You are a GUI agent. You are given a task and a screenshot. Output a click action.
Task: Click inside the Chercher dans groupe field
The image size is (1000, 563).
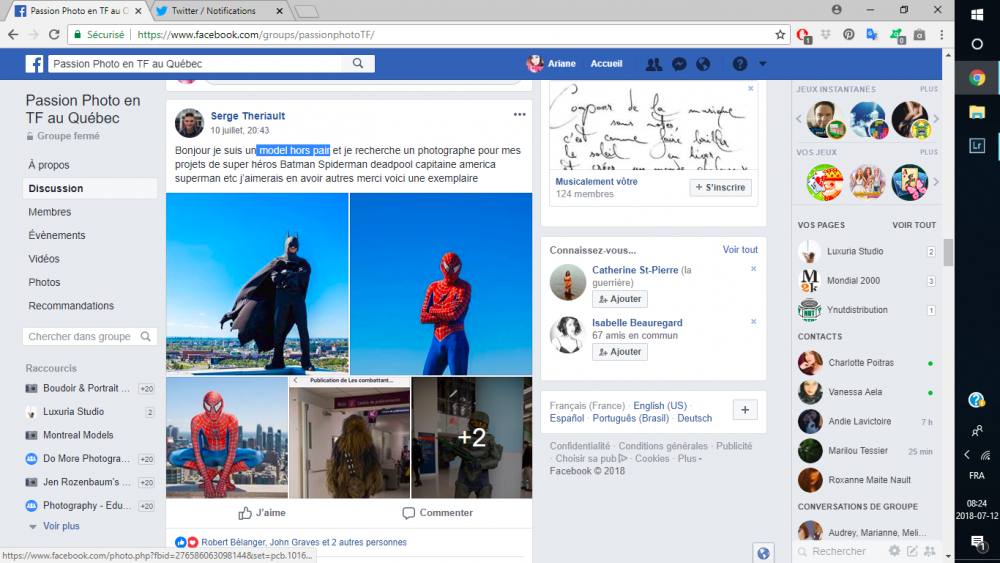[80, 337]
